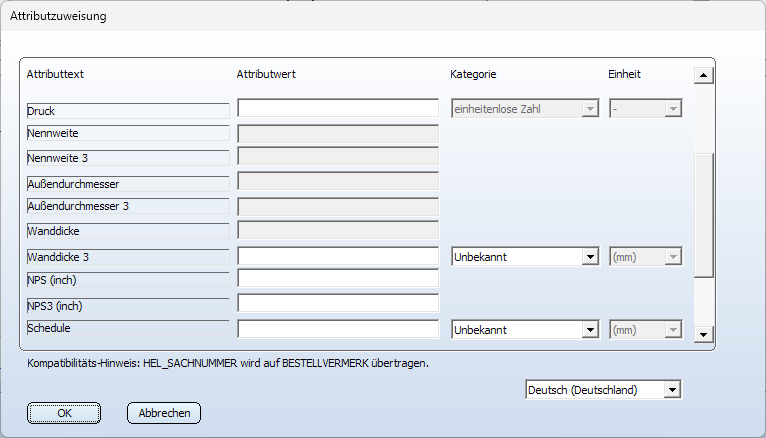Screen dimensions: 766x438
Task: Open the (mm) unit dropdown for Wanddicke 3
Action: tap(645, 257)
